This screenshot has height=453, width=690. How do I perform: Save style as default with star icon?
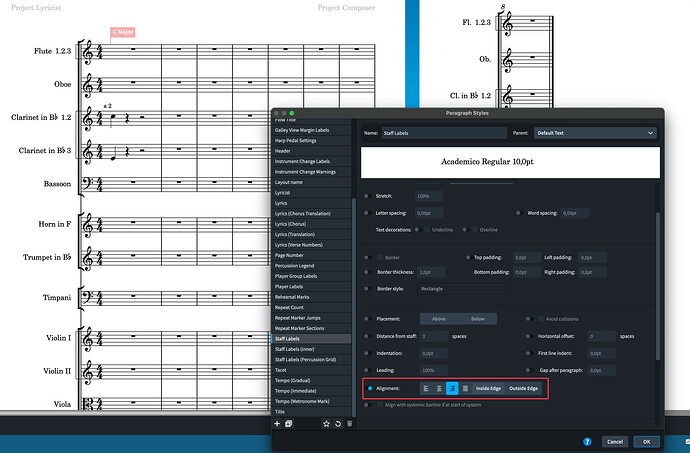point(326,424)
